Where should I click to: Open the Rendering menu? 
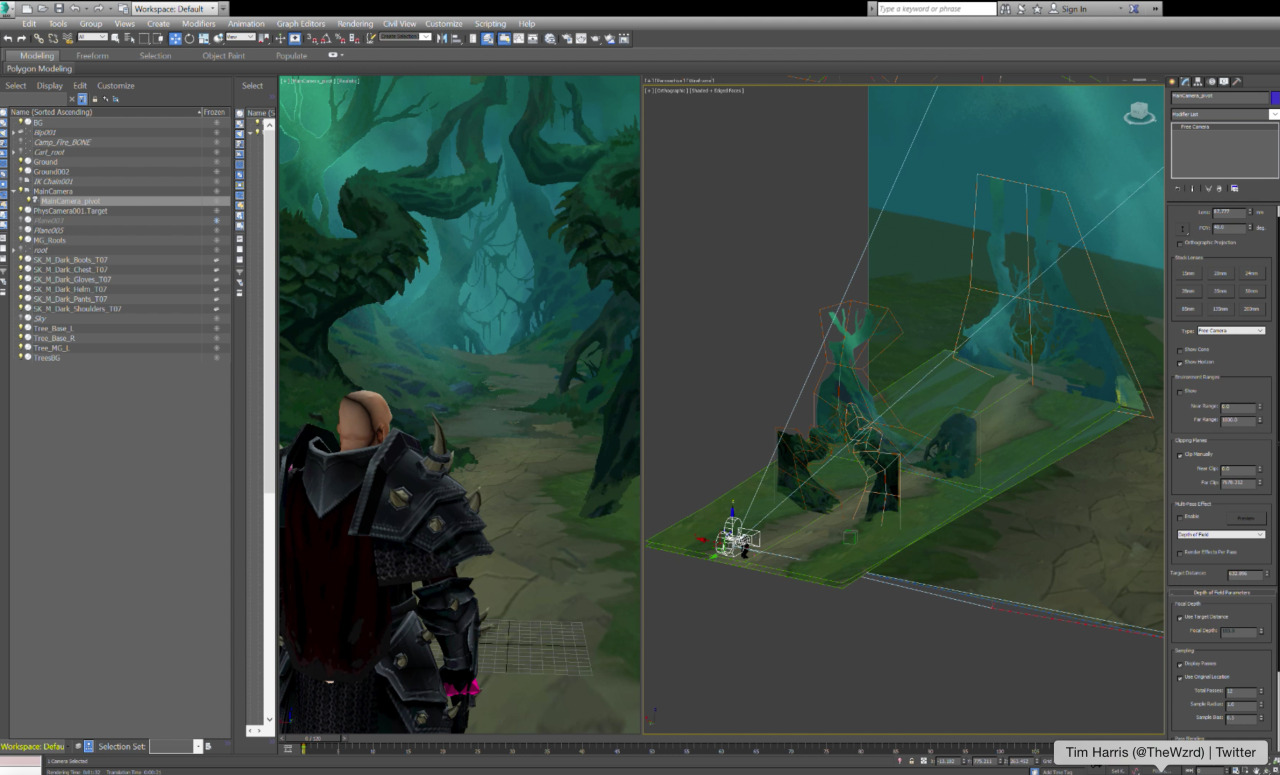[353, 23]
